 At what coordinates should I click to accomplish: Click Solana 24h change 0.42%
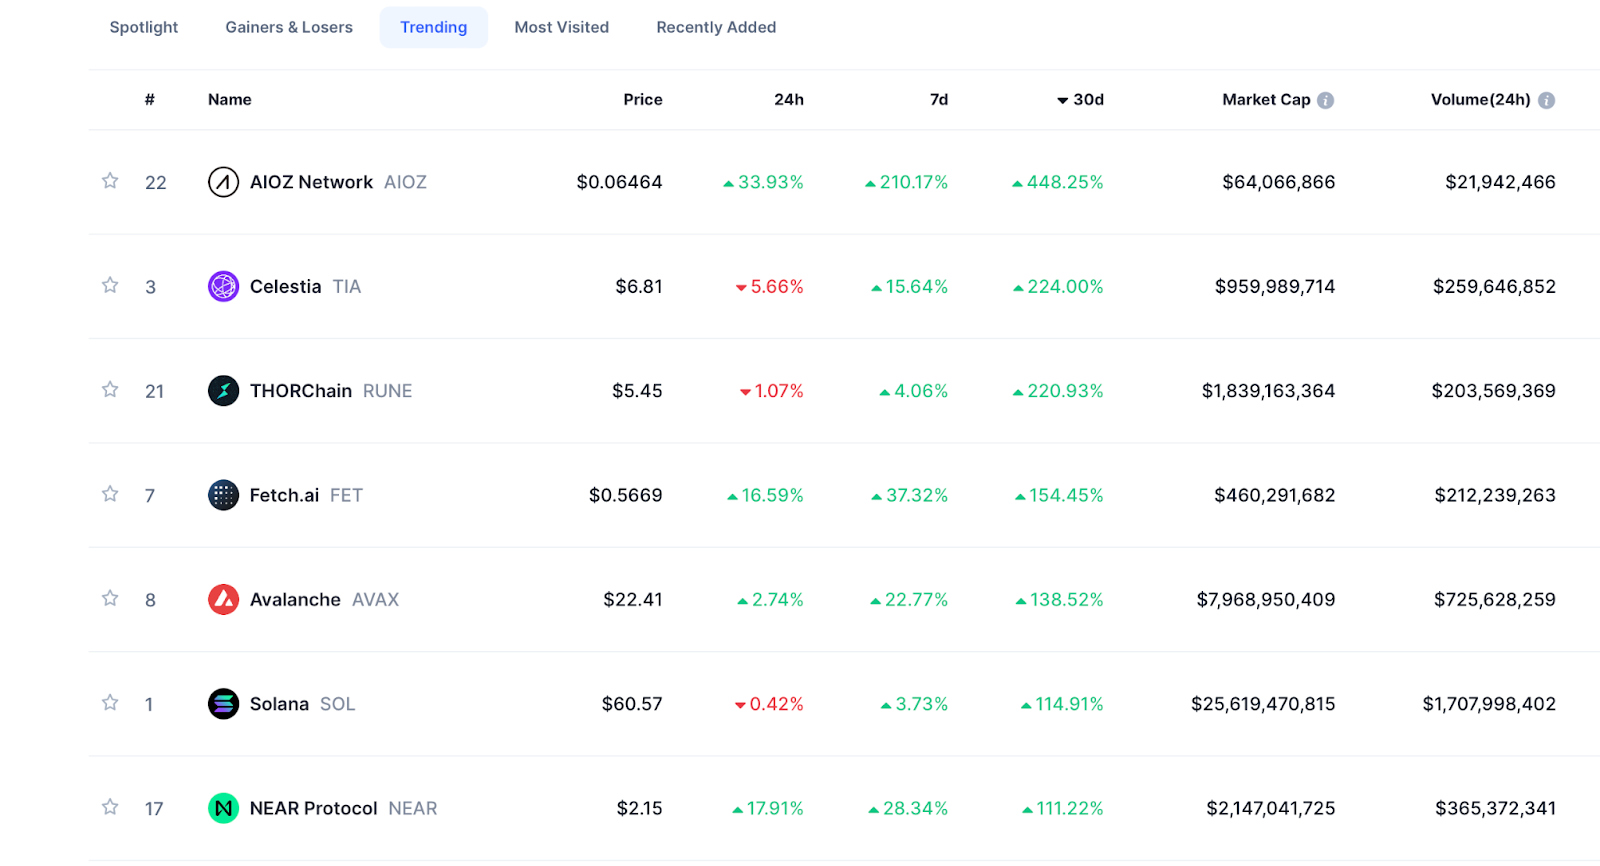coord(769,704)
